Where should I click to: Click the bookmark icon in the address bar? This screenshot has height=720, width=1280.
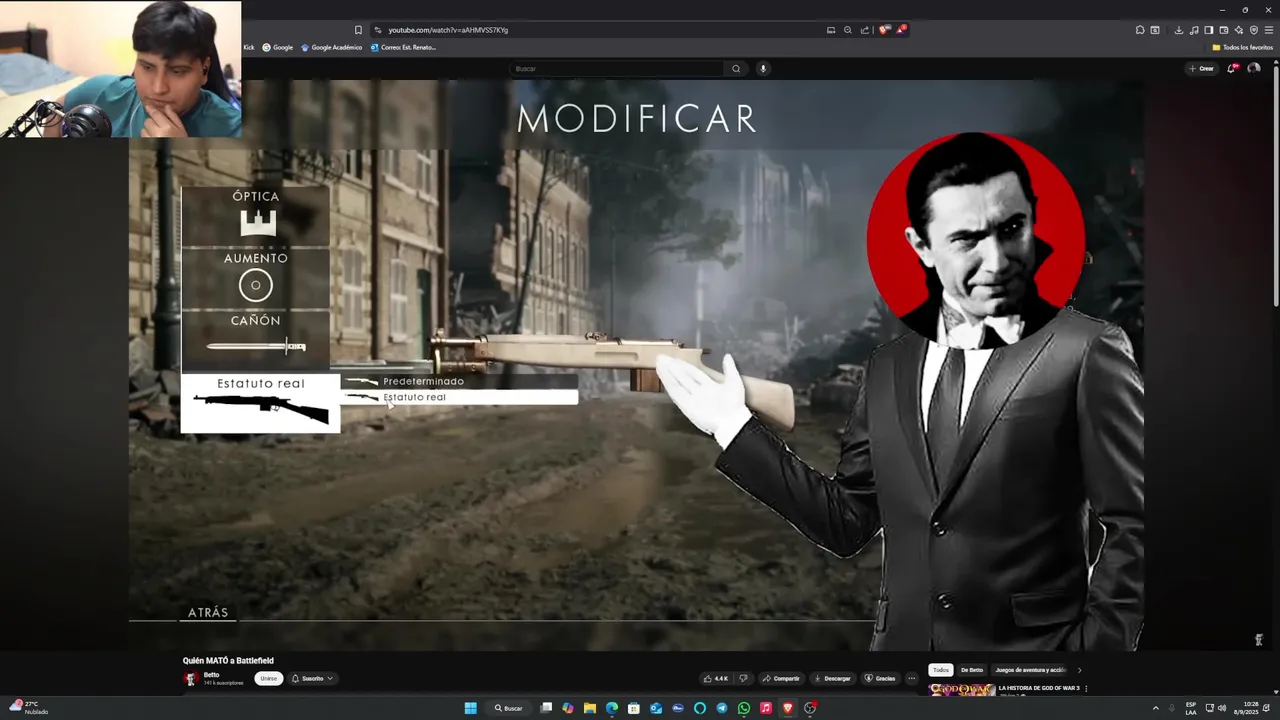coord(358,30)
